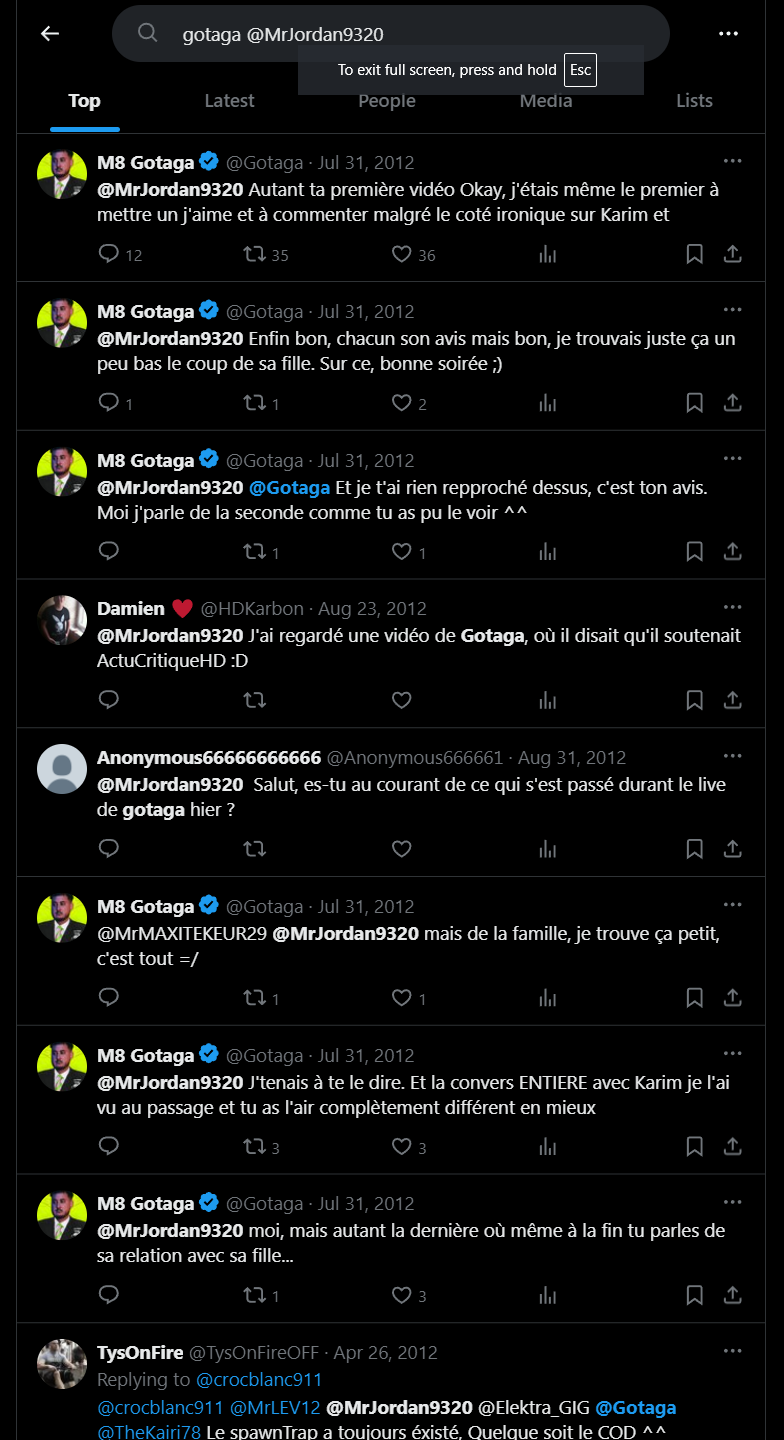Screen dimensions: 784x1440
Task: Share the tweet ending with 'bonne soirée ;)'
Action: point(733,403)
